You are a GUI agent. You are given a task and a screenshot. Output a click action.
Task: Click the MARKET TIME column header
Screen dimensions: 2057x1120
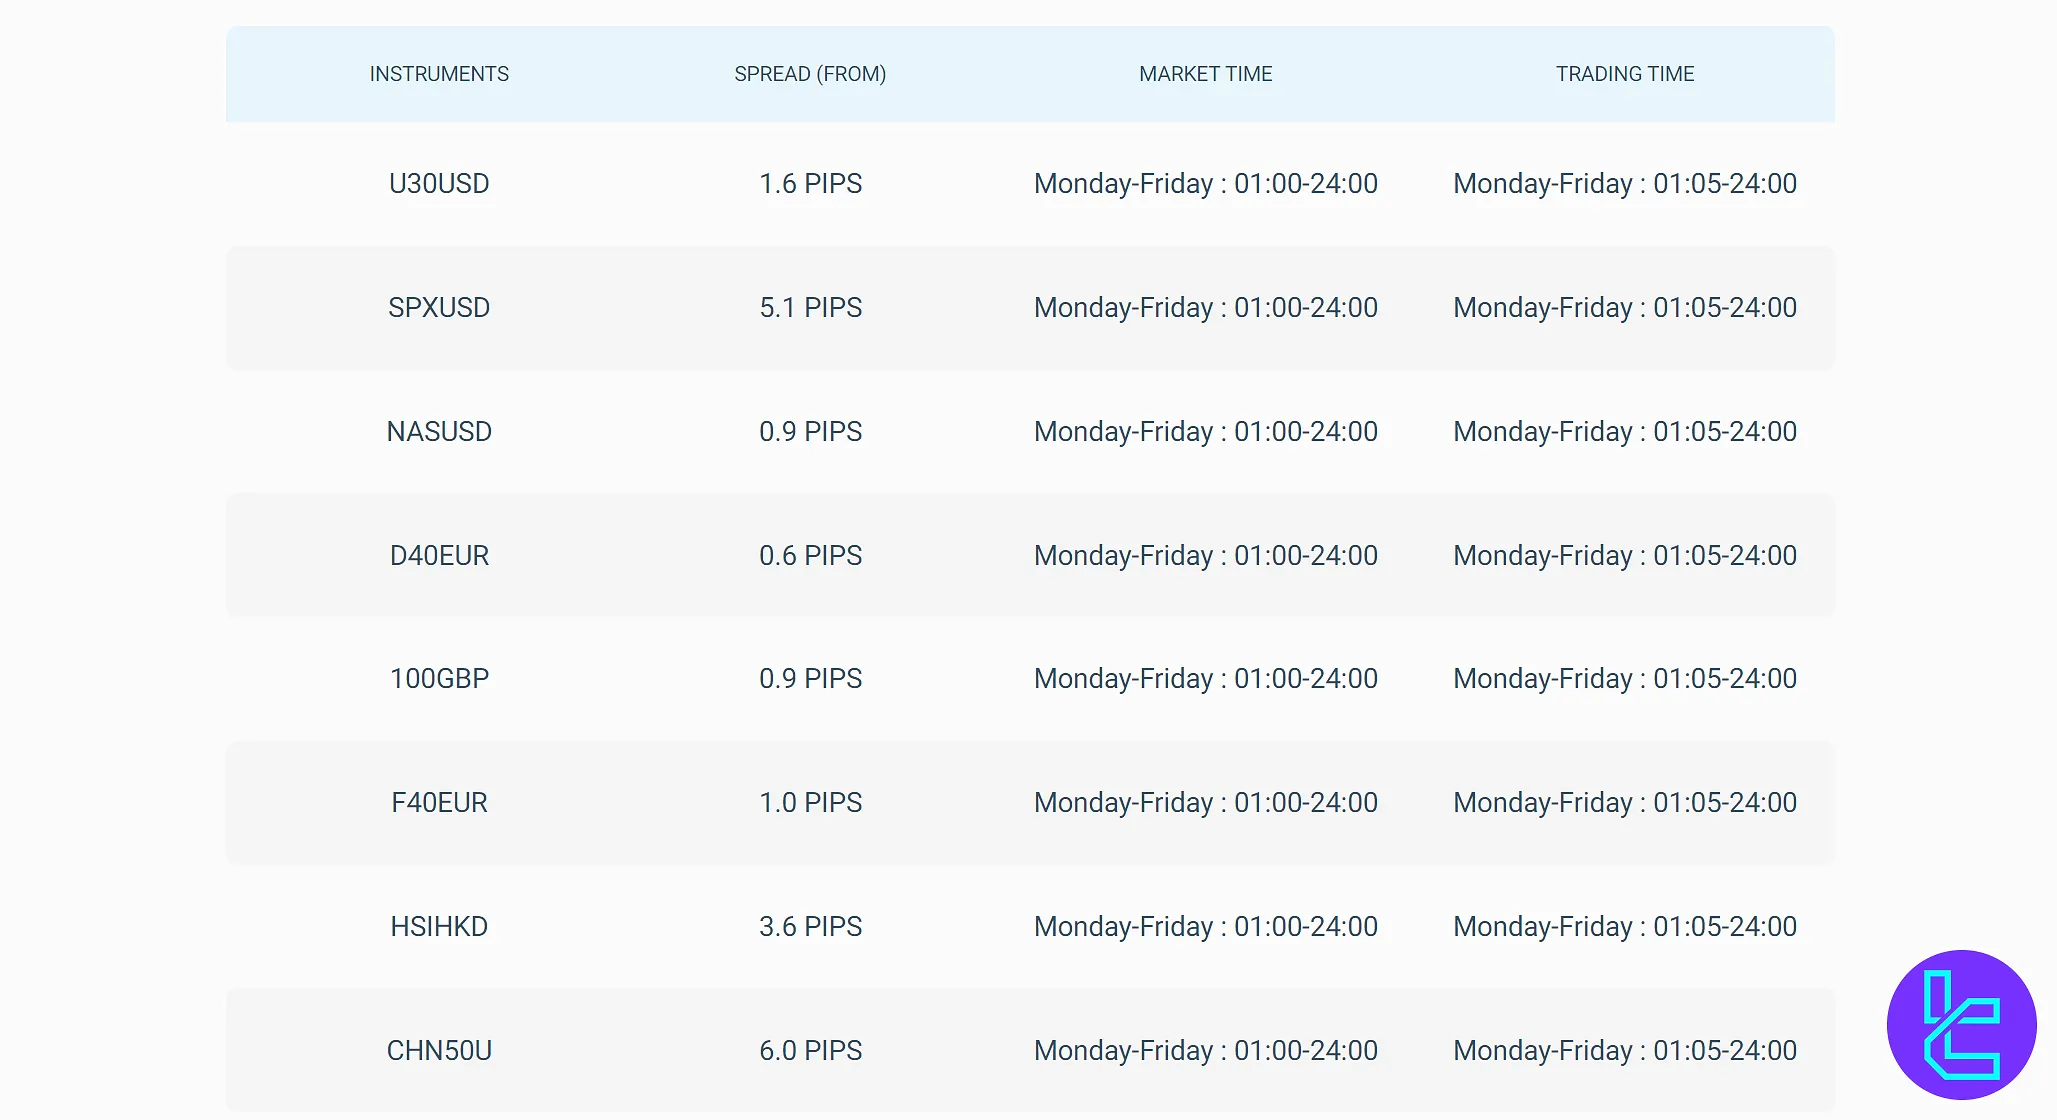(1205, 74)
